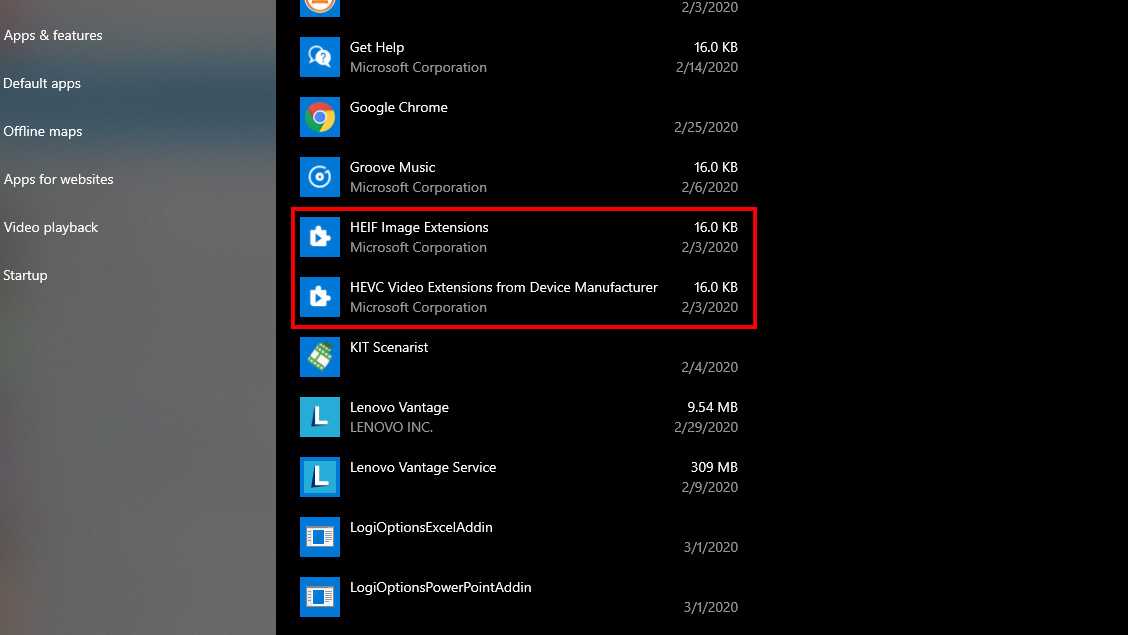Go to Default apps section
1128x635 pixels.
tap(42, 83)
